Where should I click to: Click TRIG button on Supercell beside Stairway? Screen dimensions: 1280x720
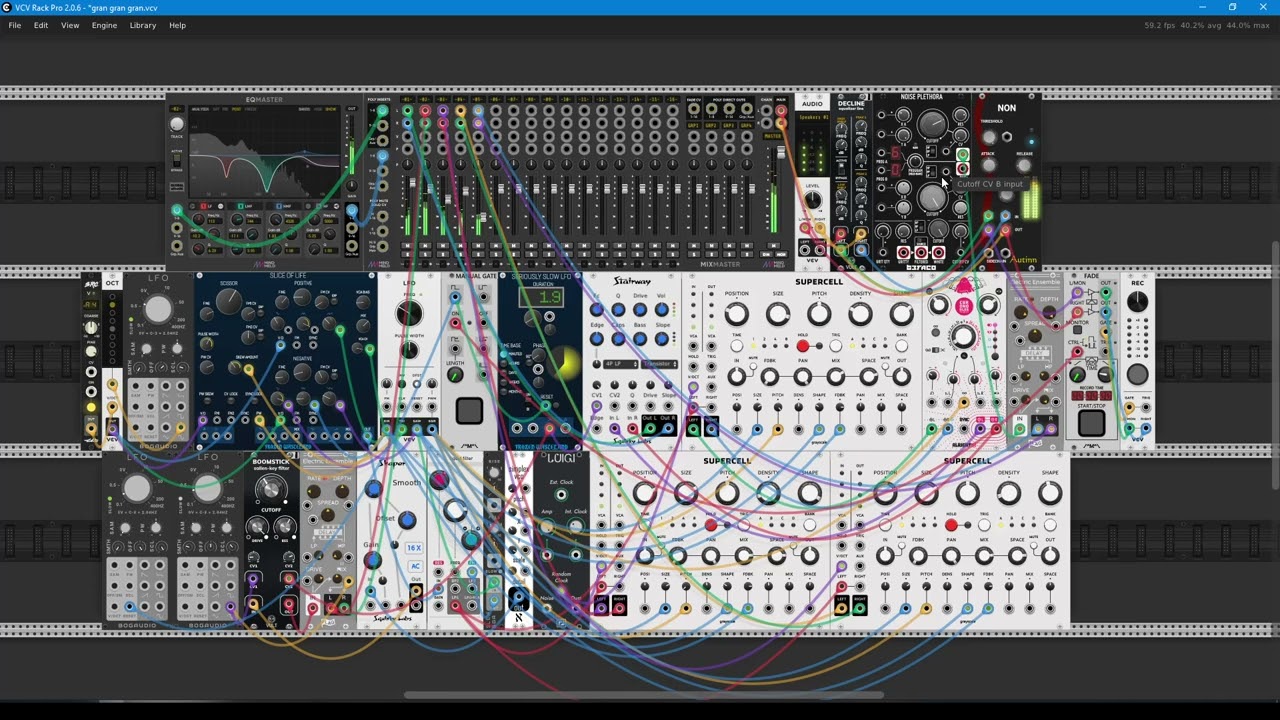tap(835, 346)
